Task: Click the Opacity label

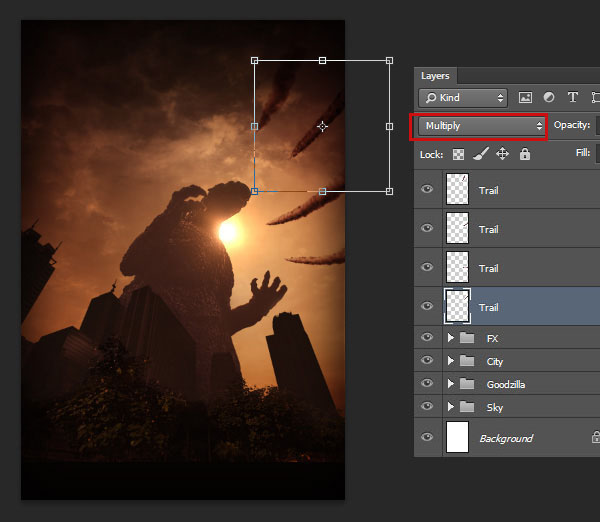Action: 572,125
